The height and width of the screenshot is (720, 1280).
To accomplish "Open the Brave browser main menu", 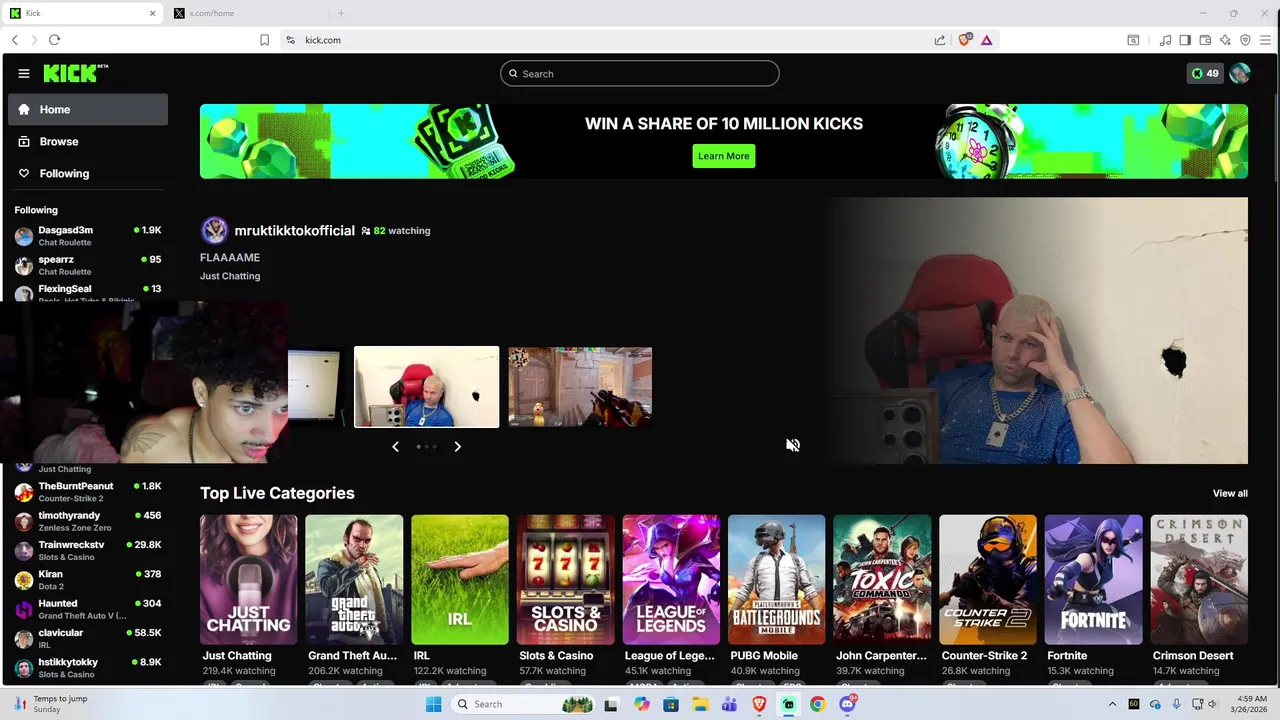I will [x=1265, y=40].
